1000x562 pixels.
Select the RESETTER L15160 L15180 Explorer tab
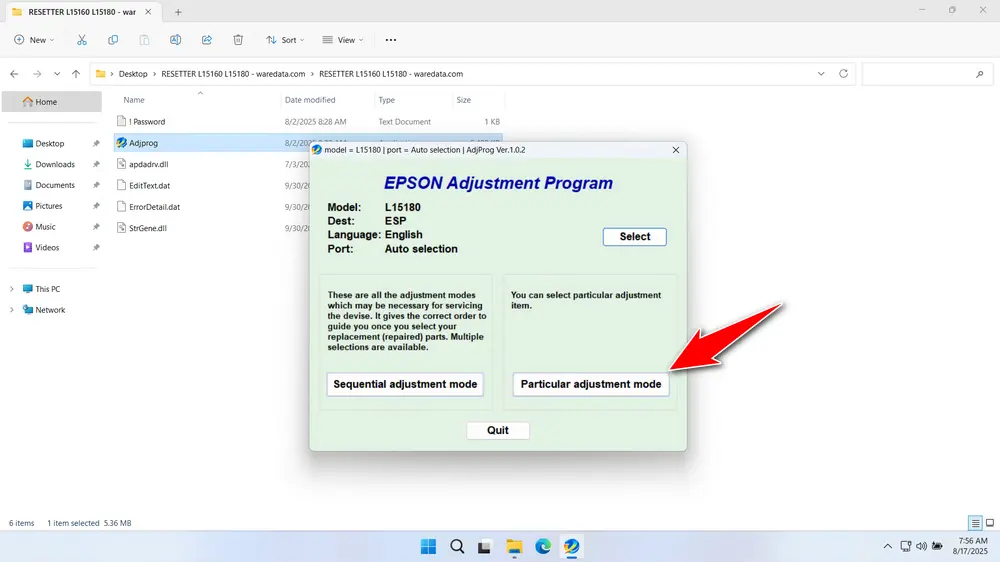[82, 12]
